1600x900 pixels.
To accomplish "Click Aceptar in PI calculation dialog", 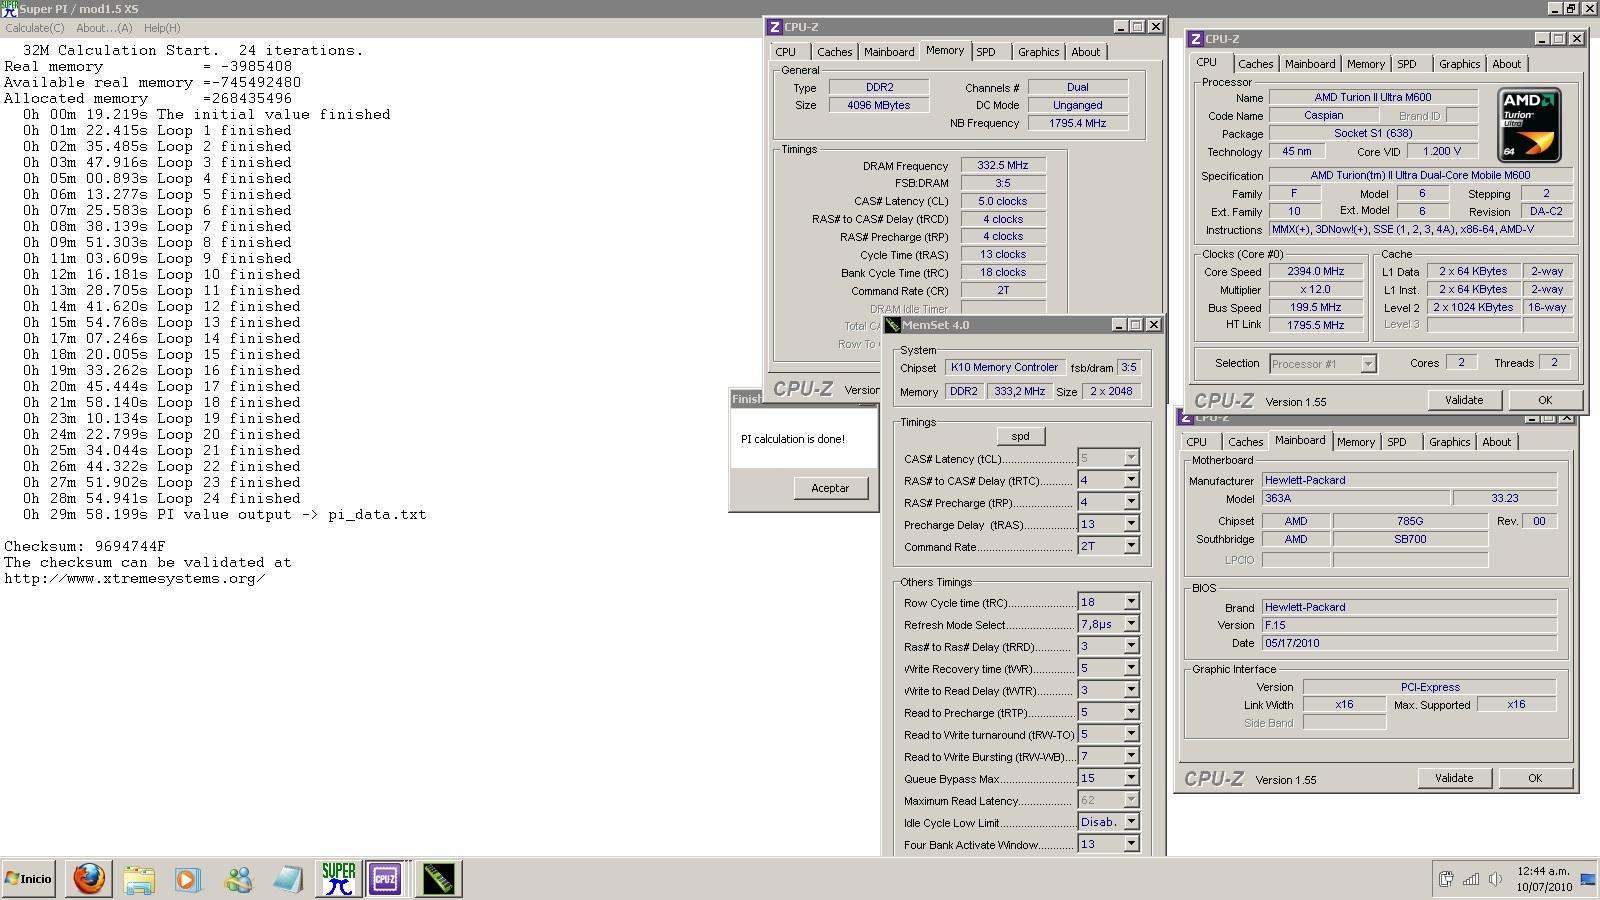I will (x=830, y=488).
